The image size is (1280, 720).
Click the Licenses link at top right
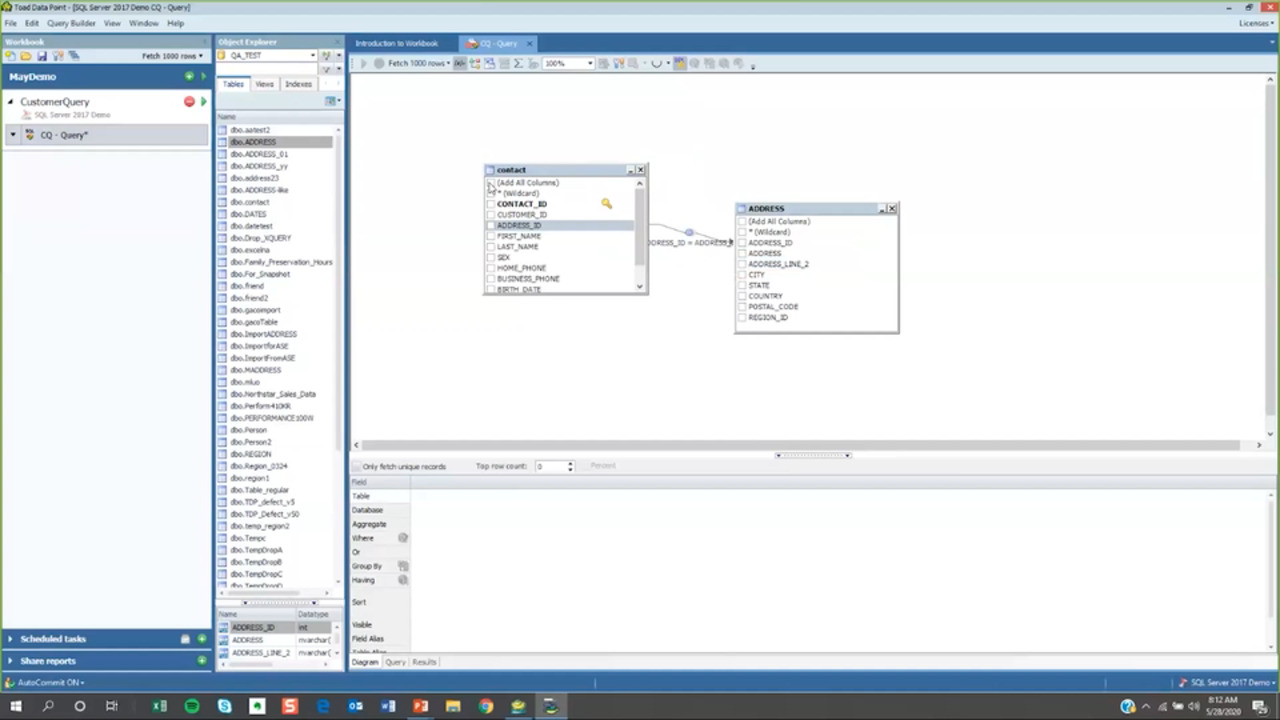[x=1255, y=23]
